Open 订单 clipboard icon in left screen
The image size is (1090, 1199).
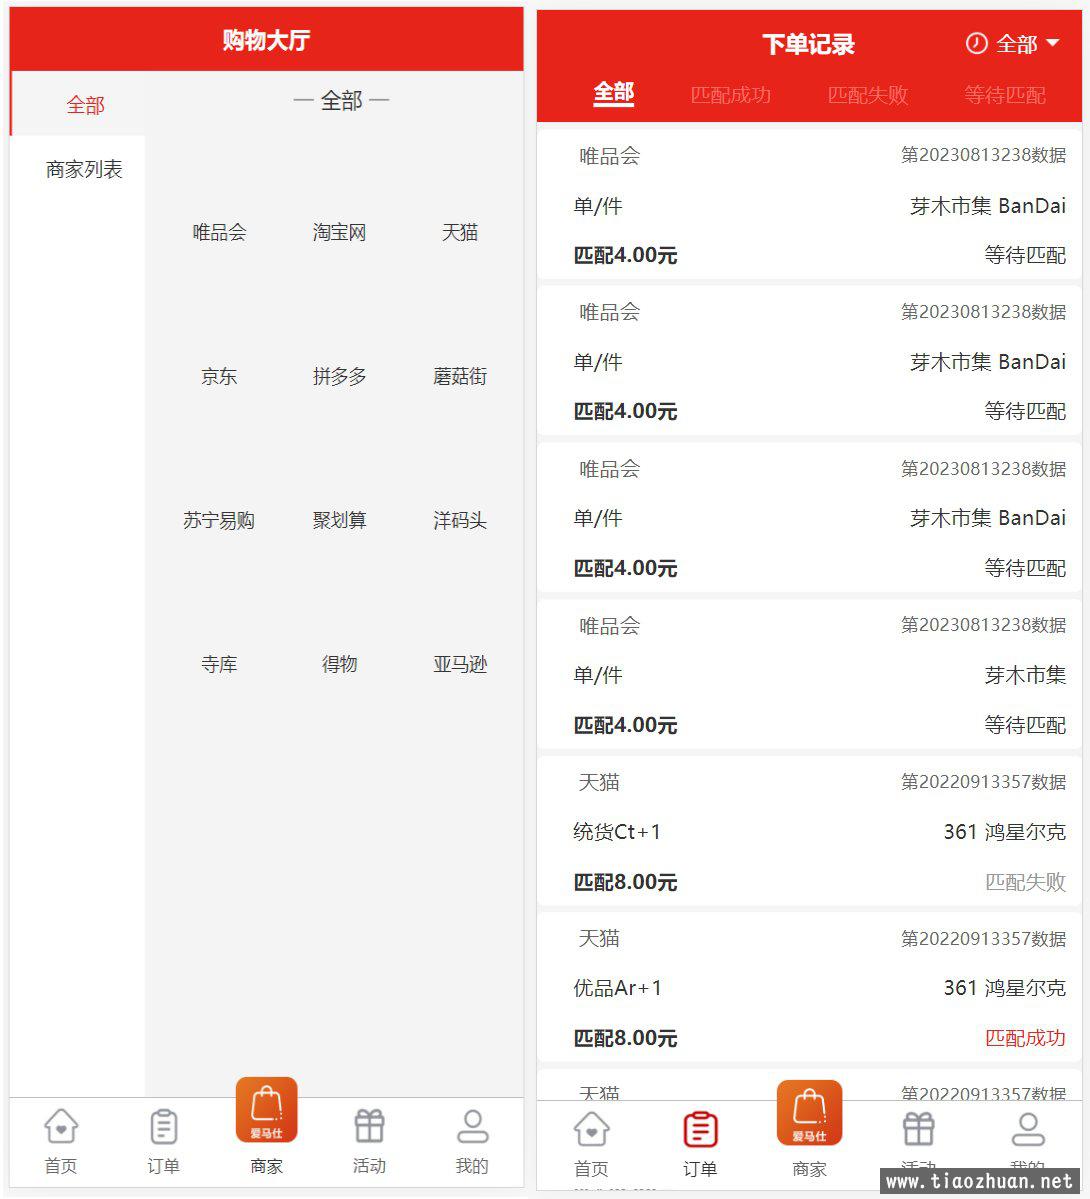click(x=164, y=1126)
